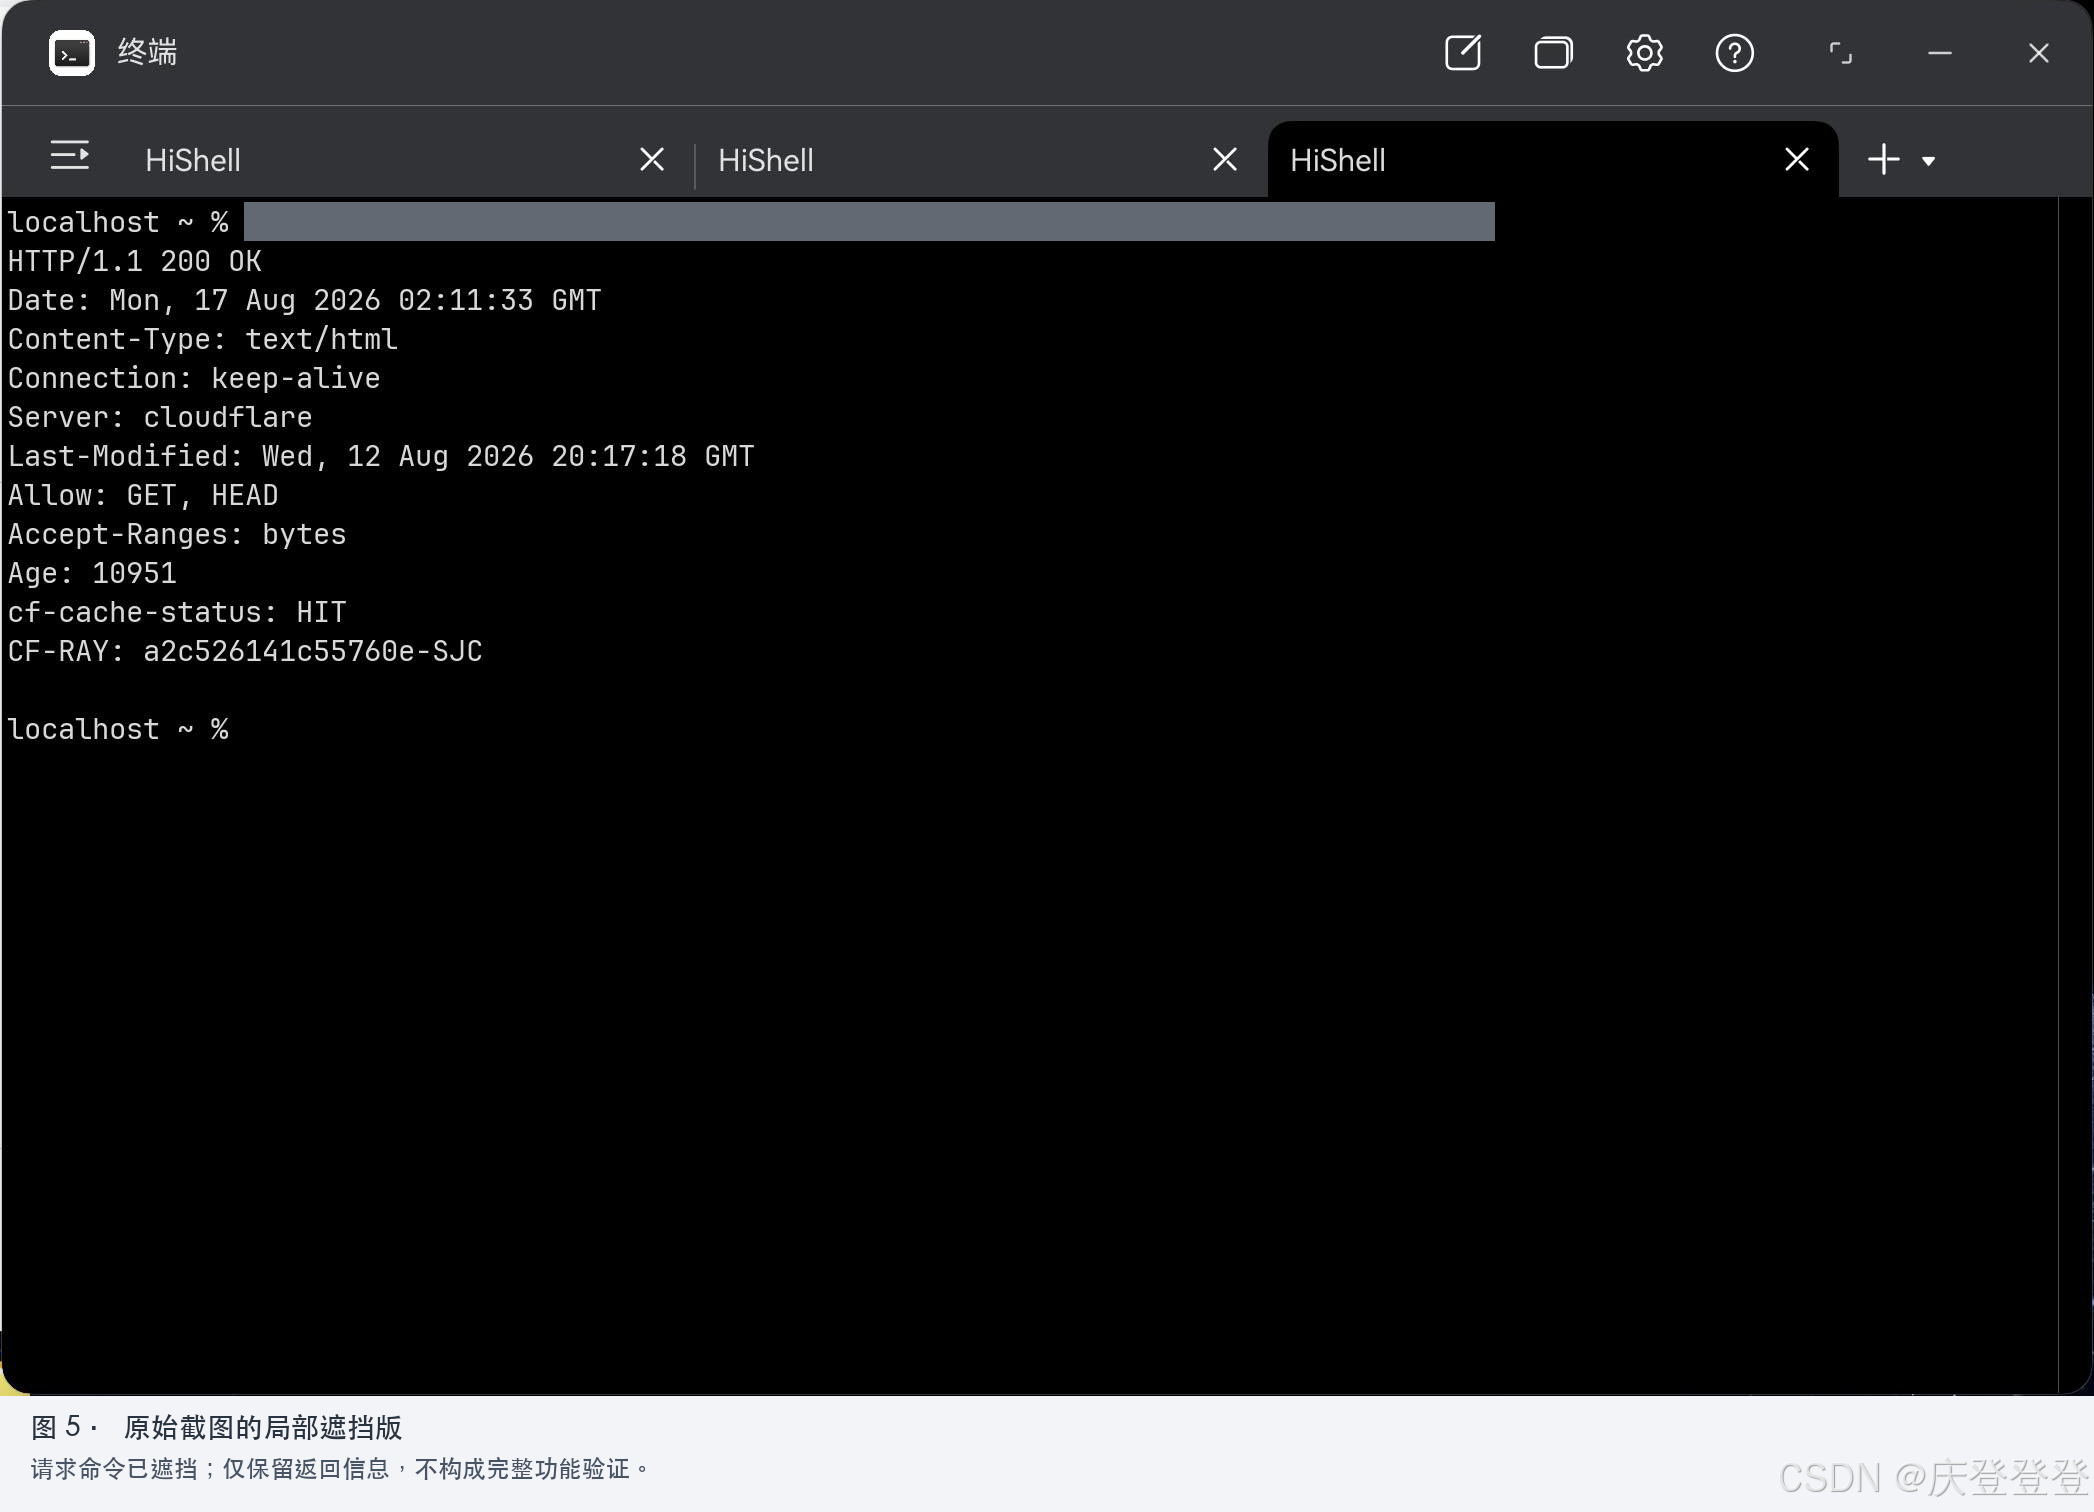Click 'Content-Type: text/html' line

(x=203, y=339)
